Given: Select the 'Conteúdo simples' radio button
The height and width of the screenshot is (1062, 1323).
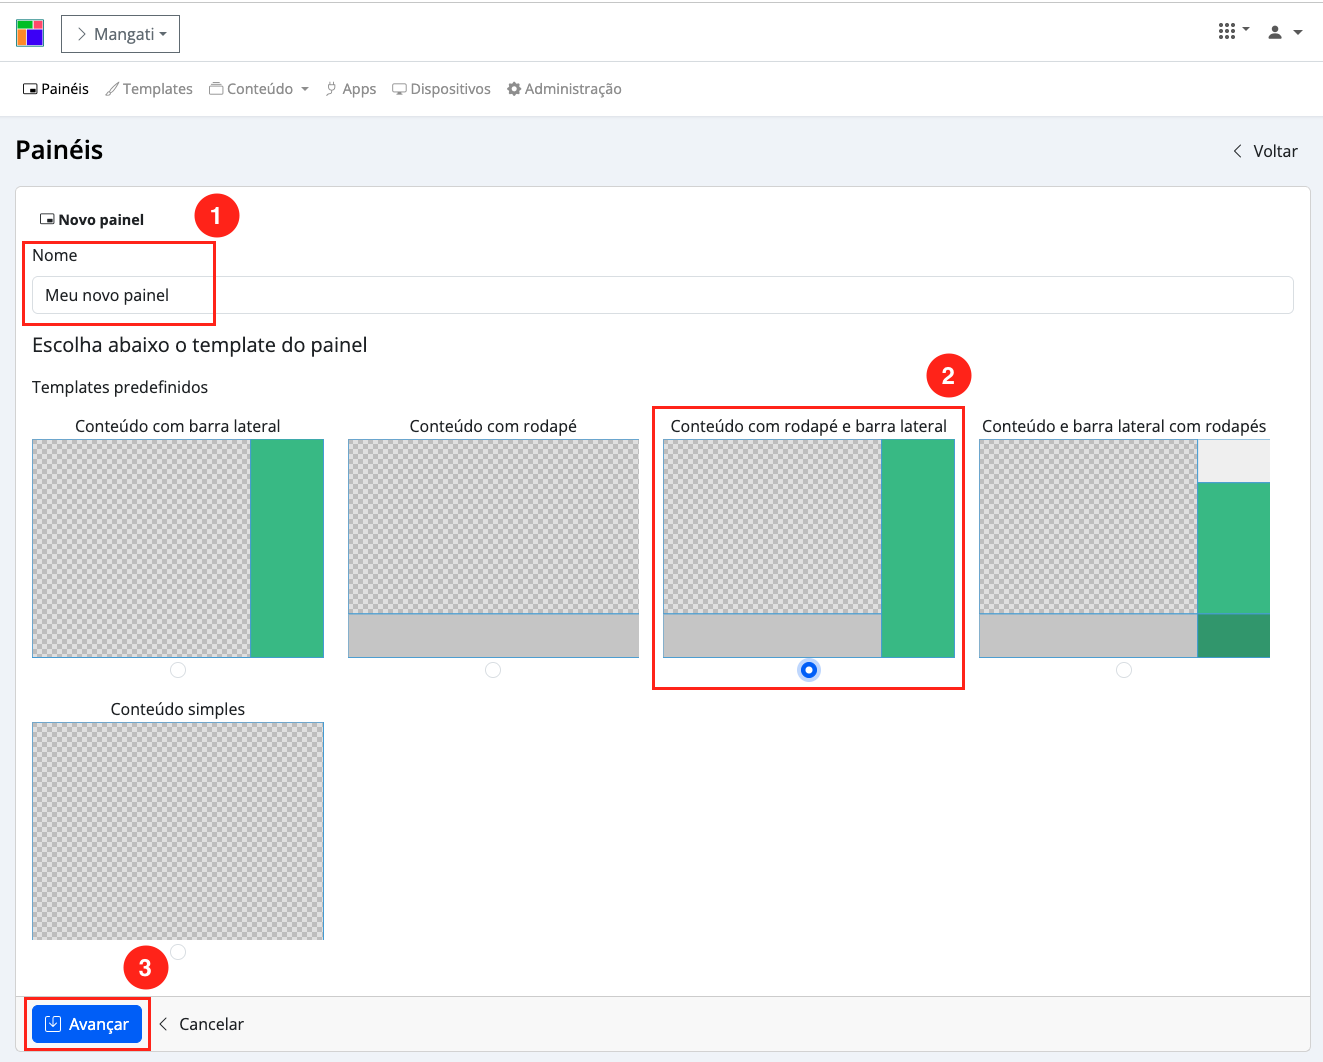Looking at the screenshot, I should pyautogui.click(x=178, y=952).
